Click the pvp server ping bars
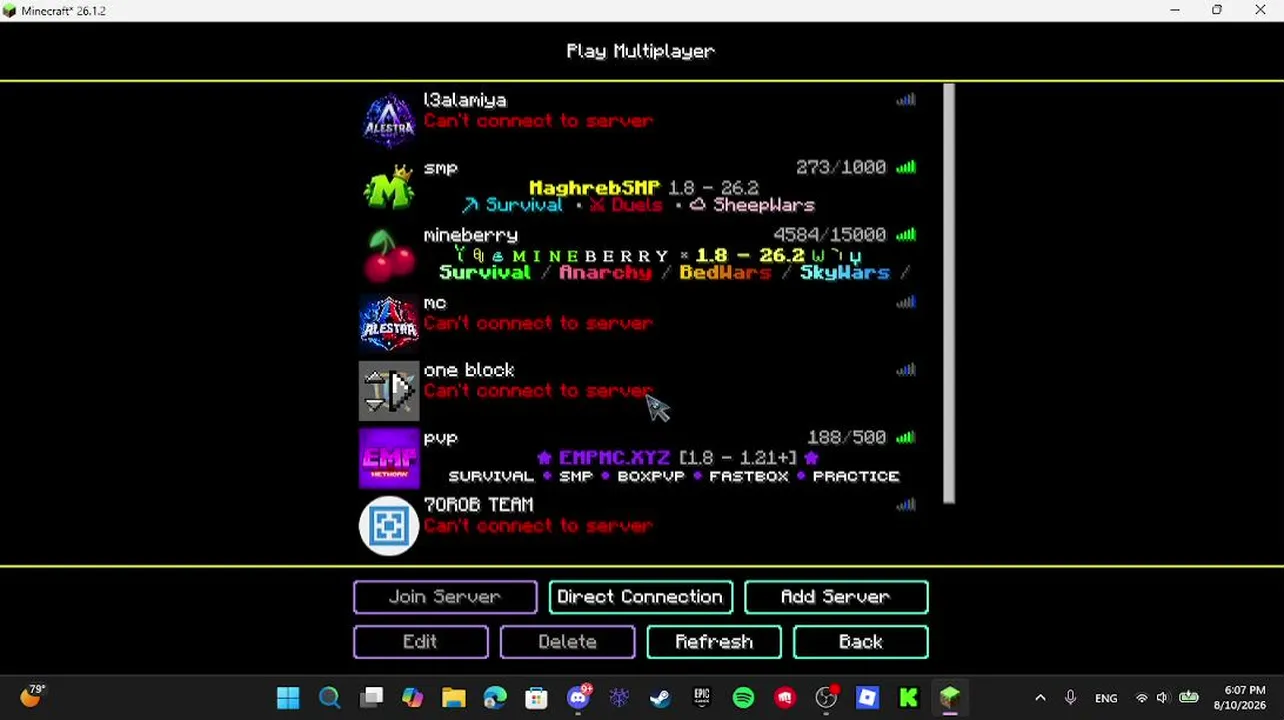The width and height of the screenshot is (1284, 720). [x=906, y=437]
